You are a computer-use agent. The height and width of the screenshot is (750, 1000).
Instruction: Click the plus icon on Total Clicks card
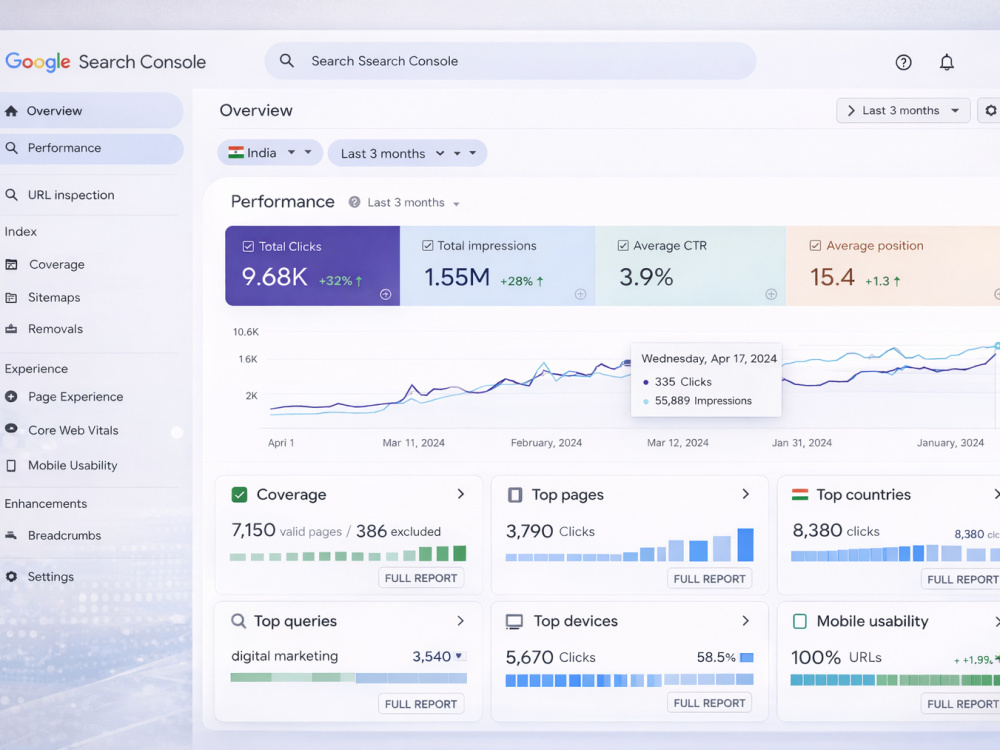[385, 294]
